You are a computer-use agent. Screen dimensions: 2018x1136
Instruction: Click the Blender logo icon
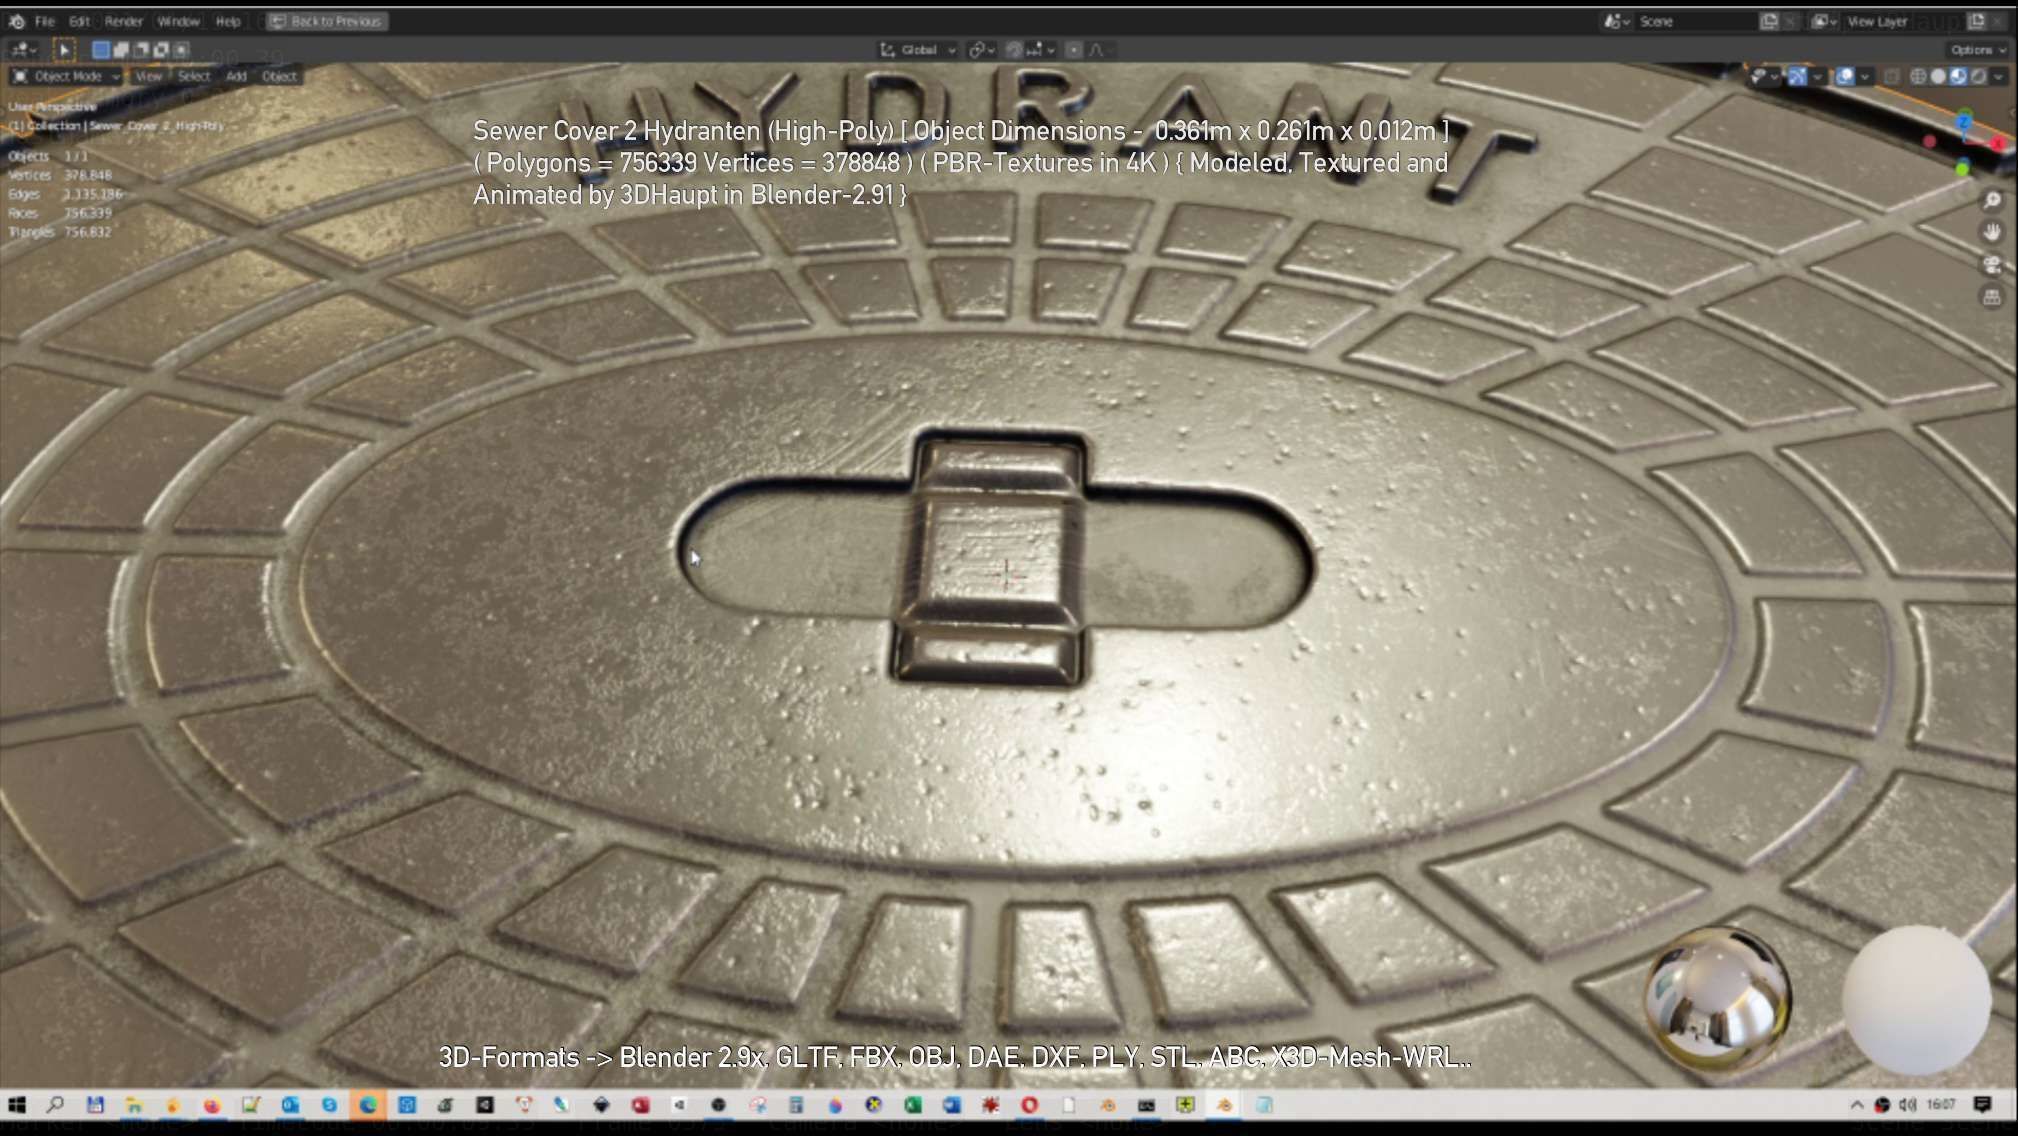coord(17,21)
